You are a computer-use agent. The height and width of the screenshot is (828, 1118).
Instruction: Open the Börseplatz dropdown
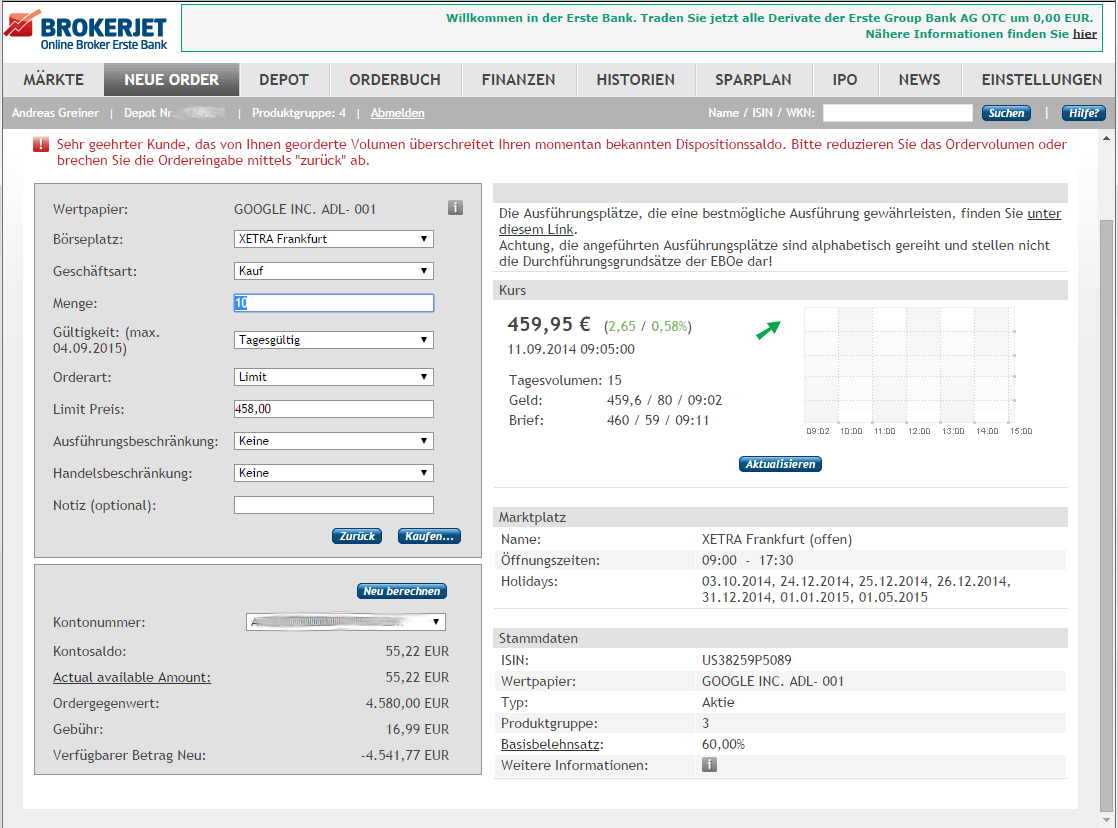[x=334, y=239]
